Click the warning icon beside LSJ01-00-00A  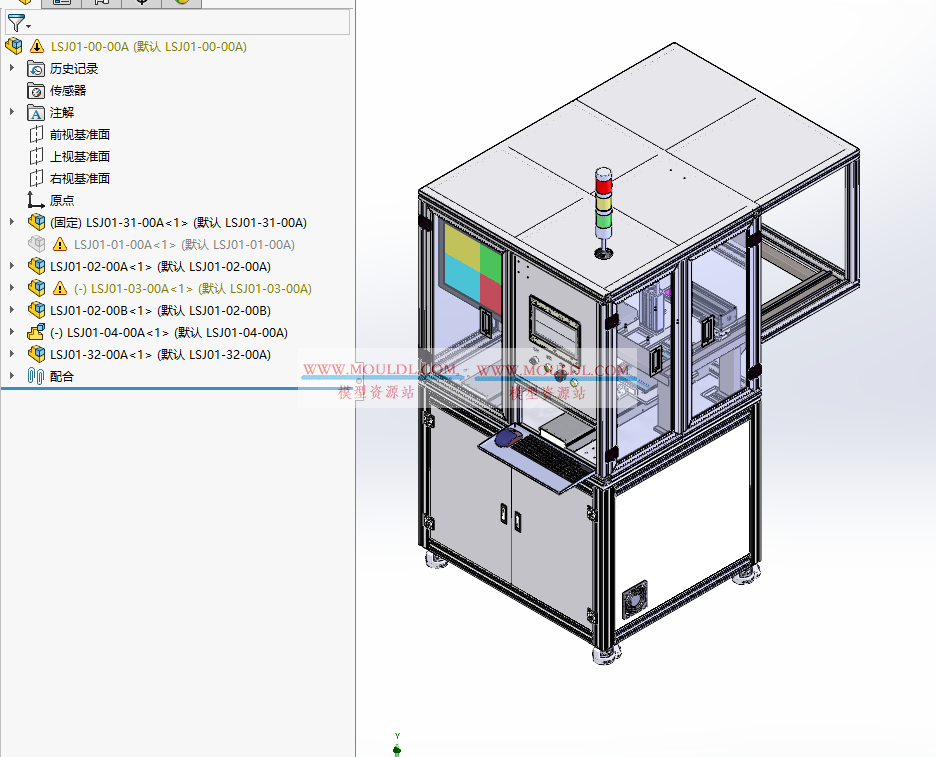tap(36, 45)
